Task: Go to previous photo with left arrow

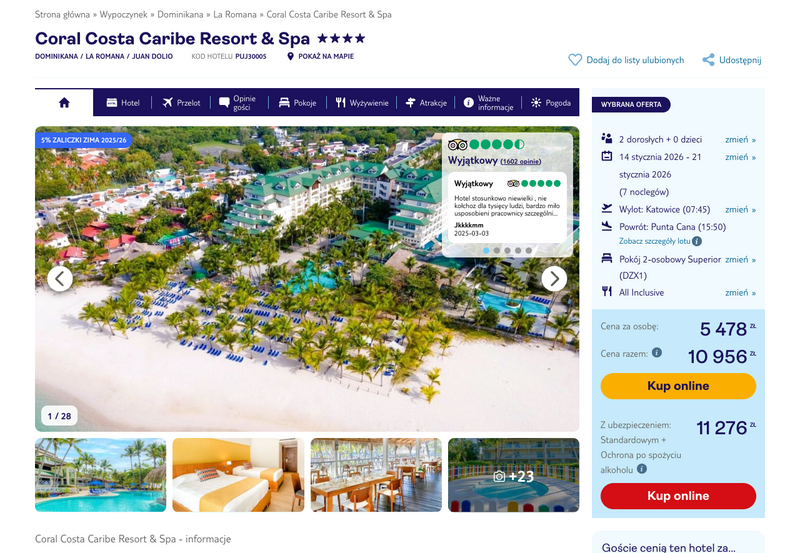Action: [x=60, y=279]
